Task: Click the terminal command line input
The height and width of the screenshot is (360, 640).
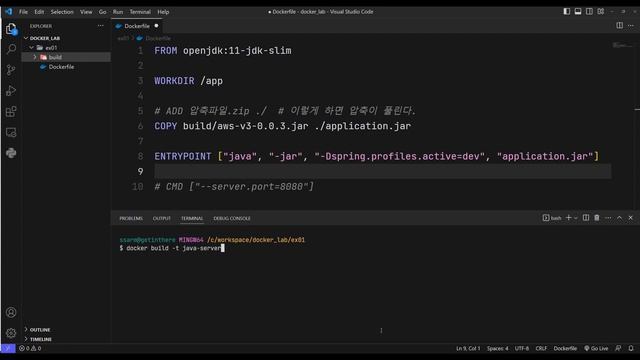Action: [x=172, y=248]
